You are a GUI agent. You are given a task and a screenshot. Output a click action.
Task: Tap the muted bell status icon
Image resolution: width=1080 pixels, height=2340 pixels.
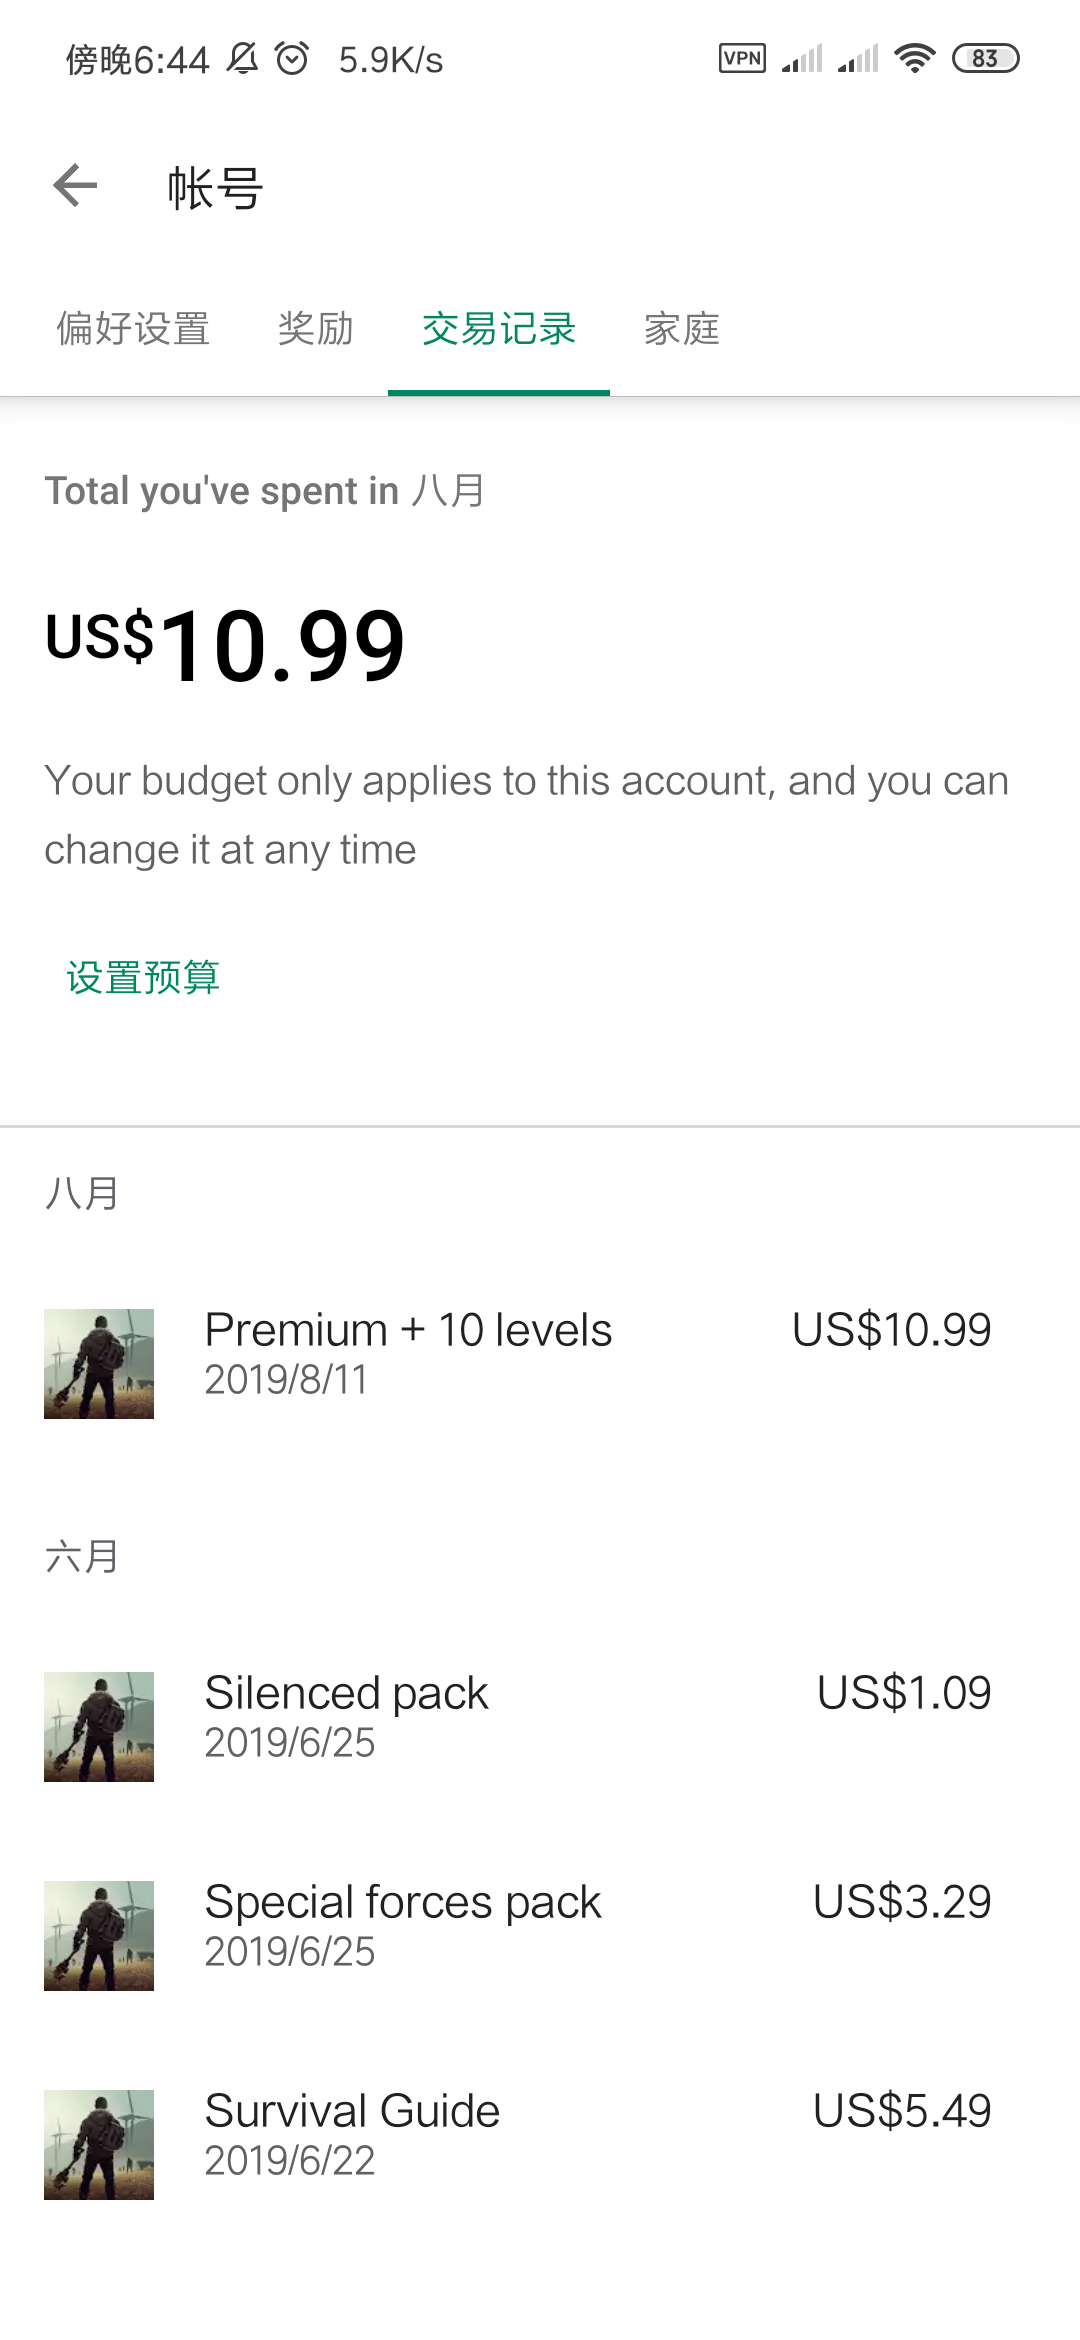pyautogui.click(x=242, y=59)
